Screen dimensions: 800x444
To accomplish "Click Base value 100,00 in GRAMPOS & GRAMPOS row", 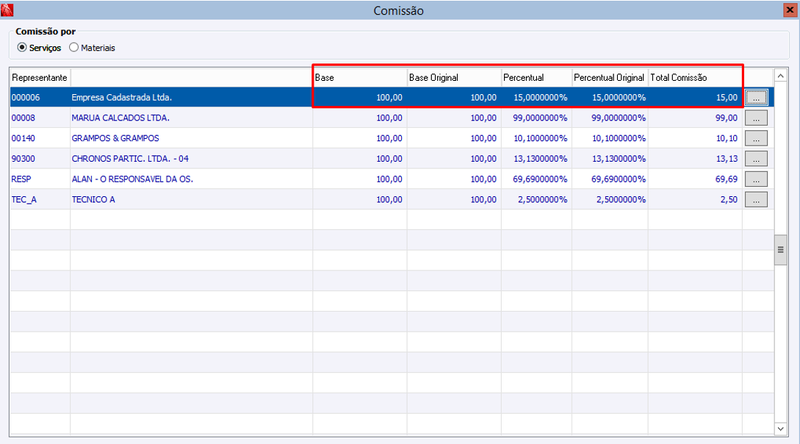I will (x=389, y=138).
